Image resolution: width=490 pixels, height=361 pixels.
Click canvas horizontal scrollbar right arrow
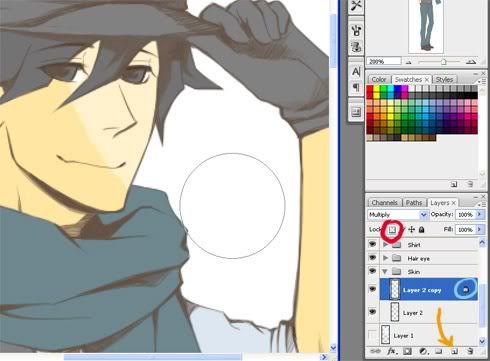tap(323, 357)
